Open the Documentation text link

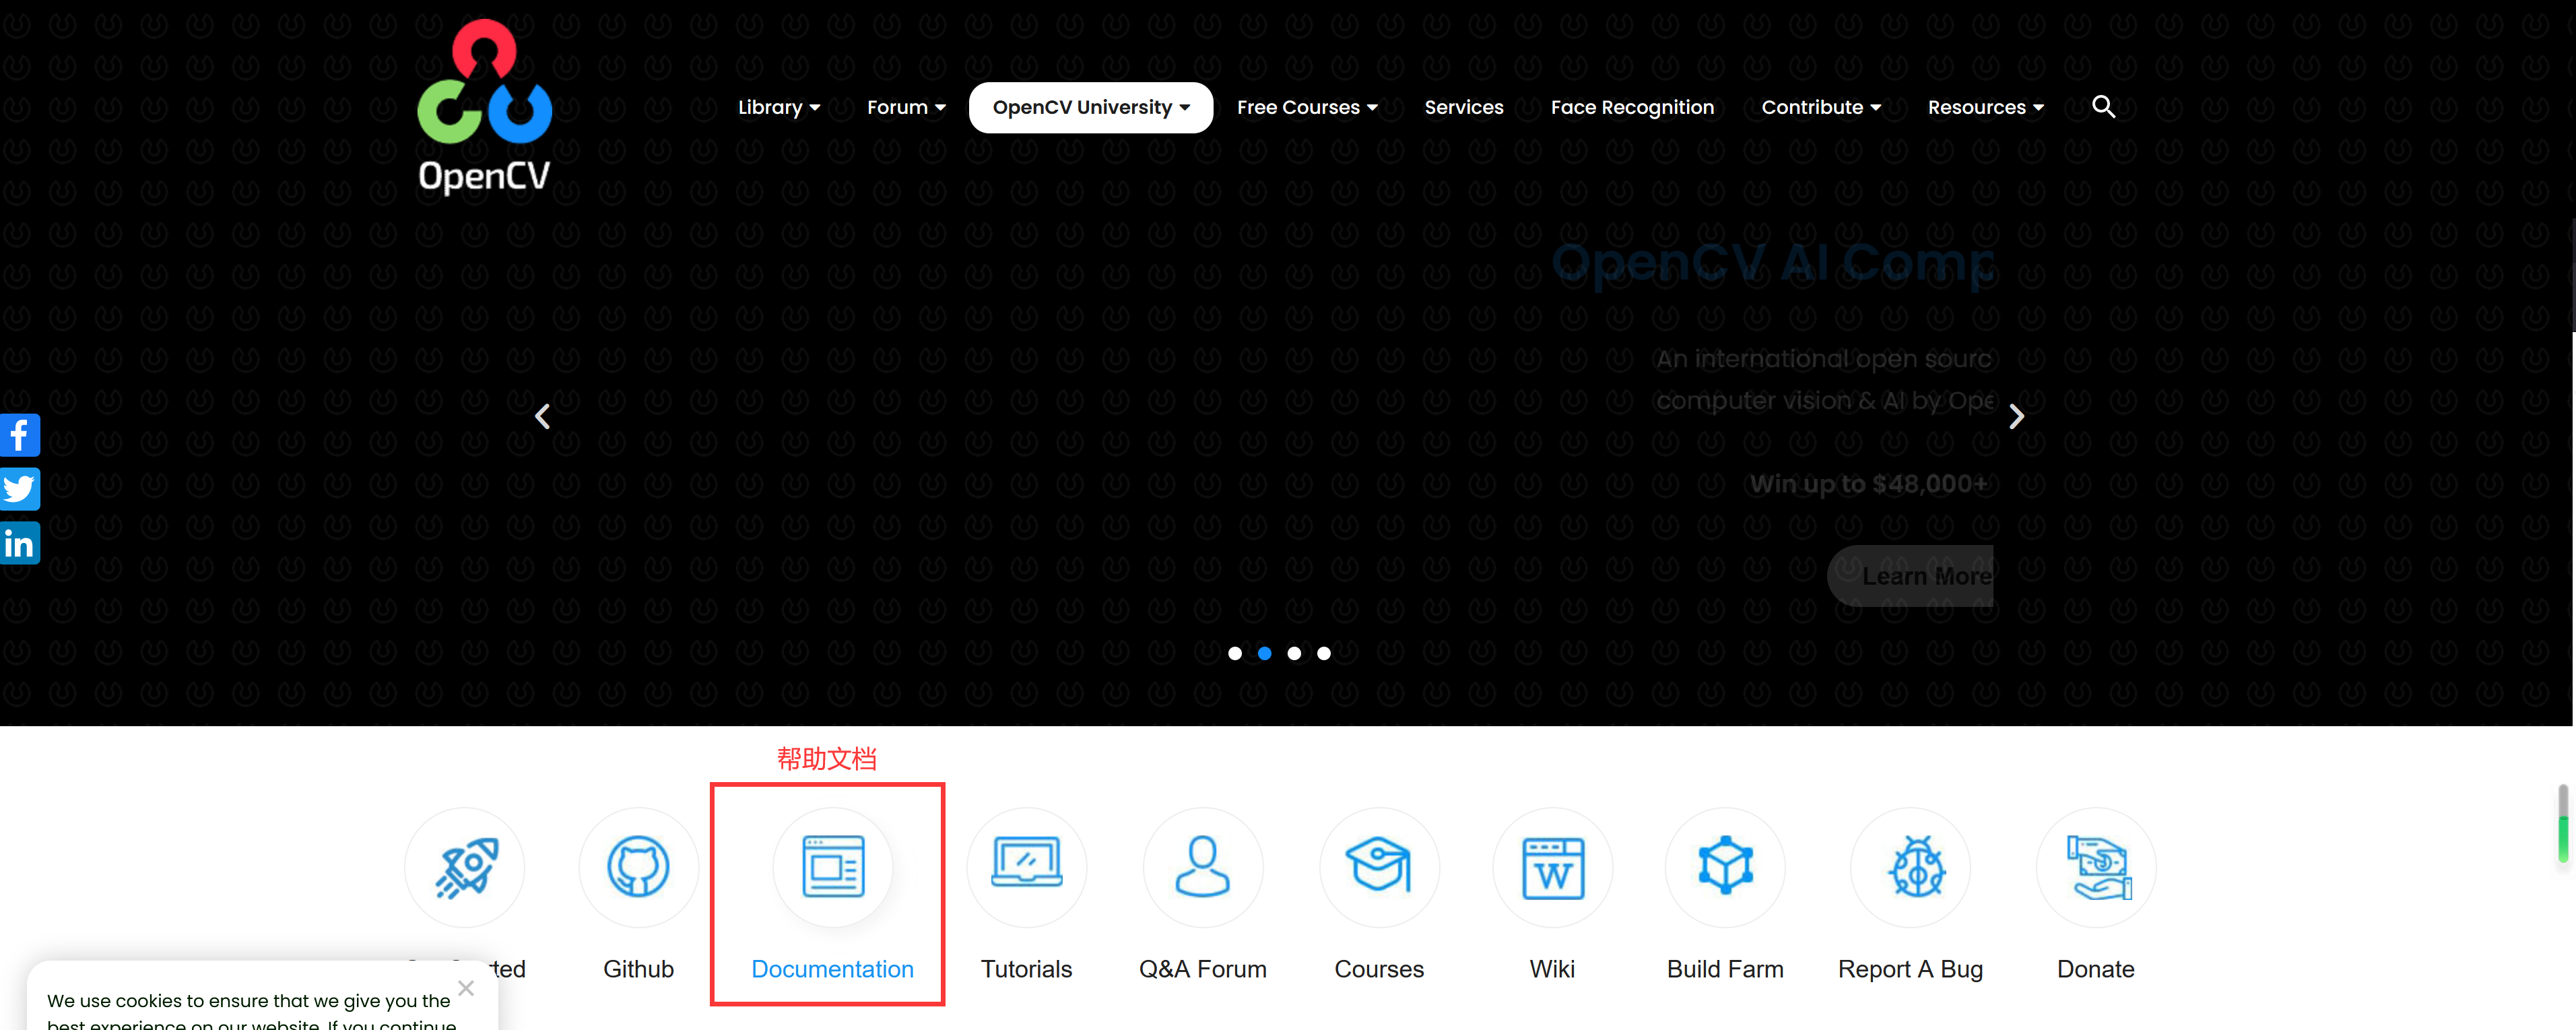pyautogui.click(x=832, y=968)
